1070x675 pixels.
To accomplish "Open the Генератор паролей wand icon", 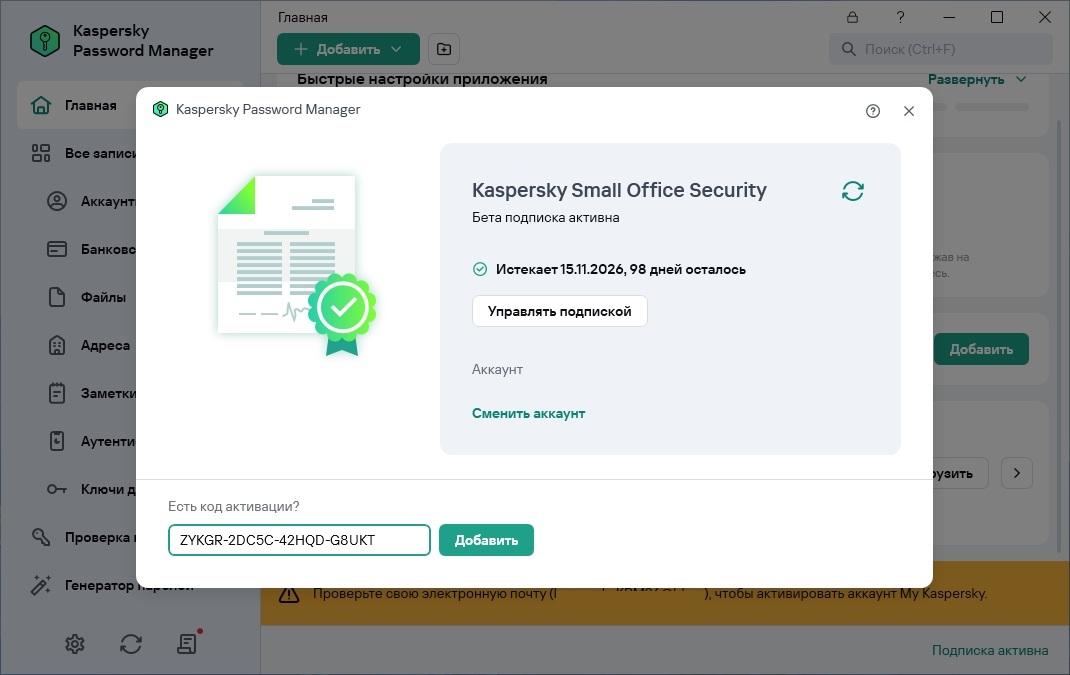I will pyautogui.click(x=41, y=585).
